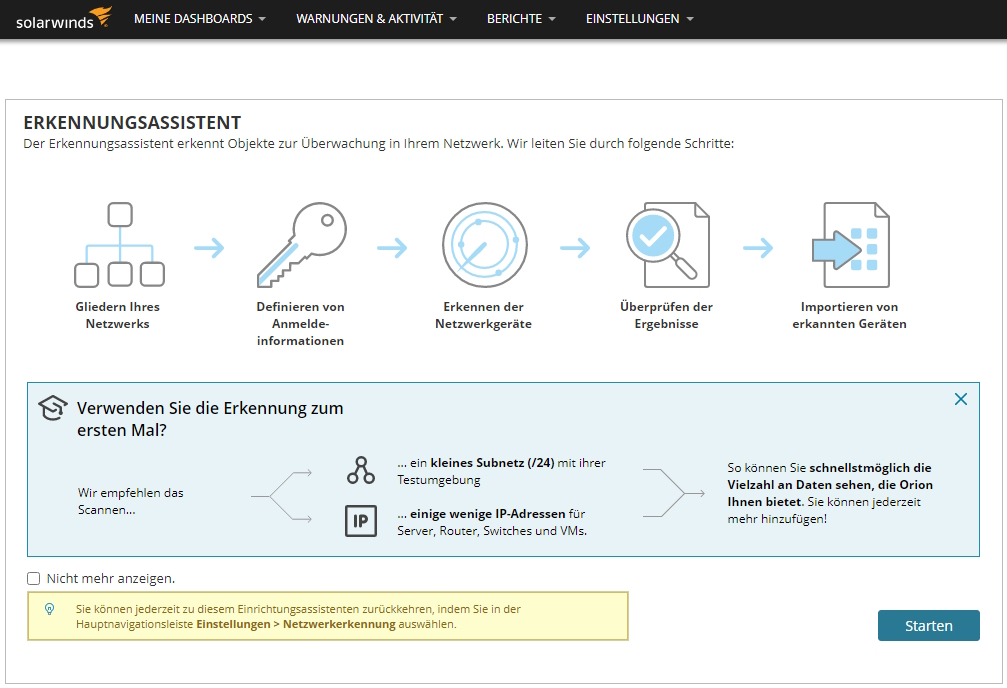Click the IP box icon
The image size is (1007, 688).
(361, 521)
